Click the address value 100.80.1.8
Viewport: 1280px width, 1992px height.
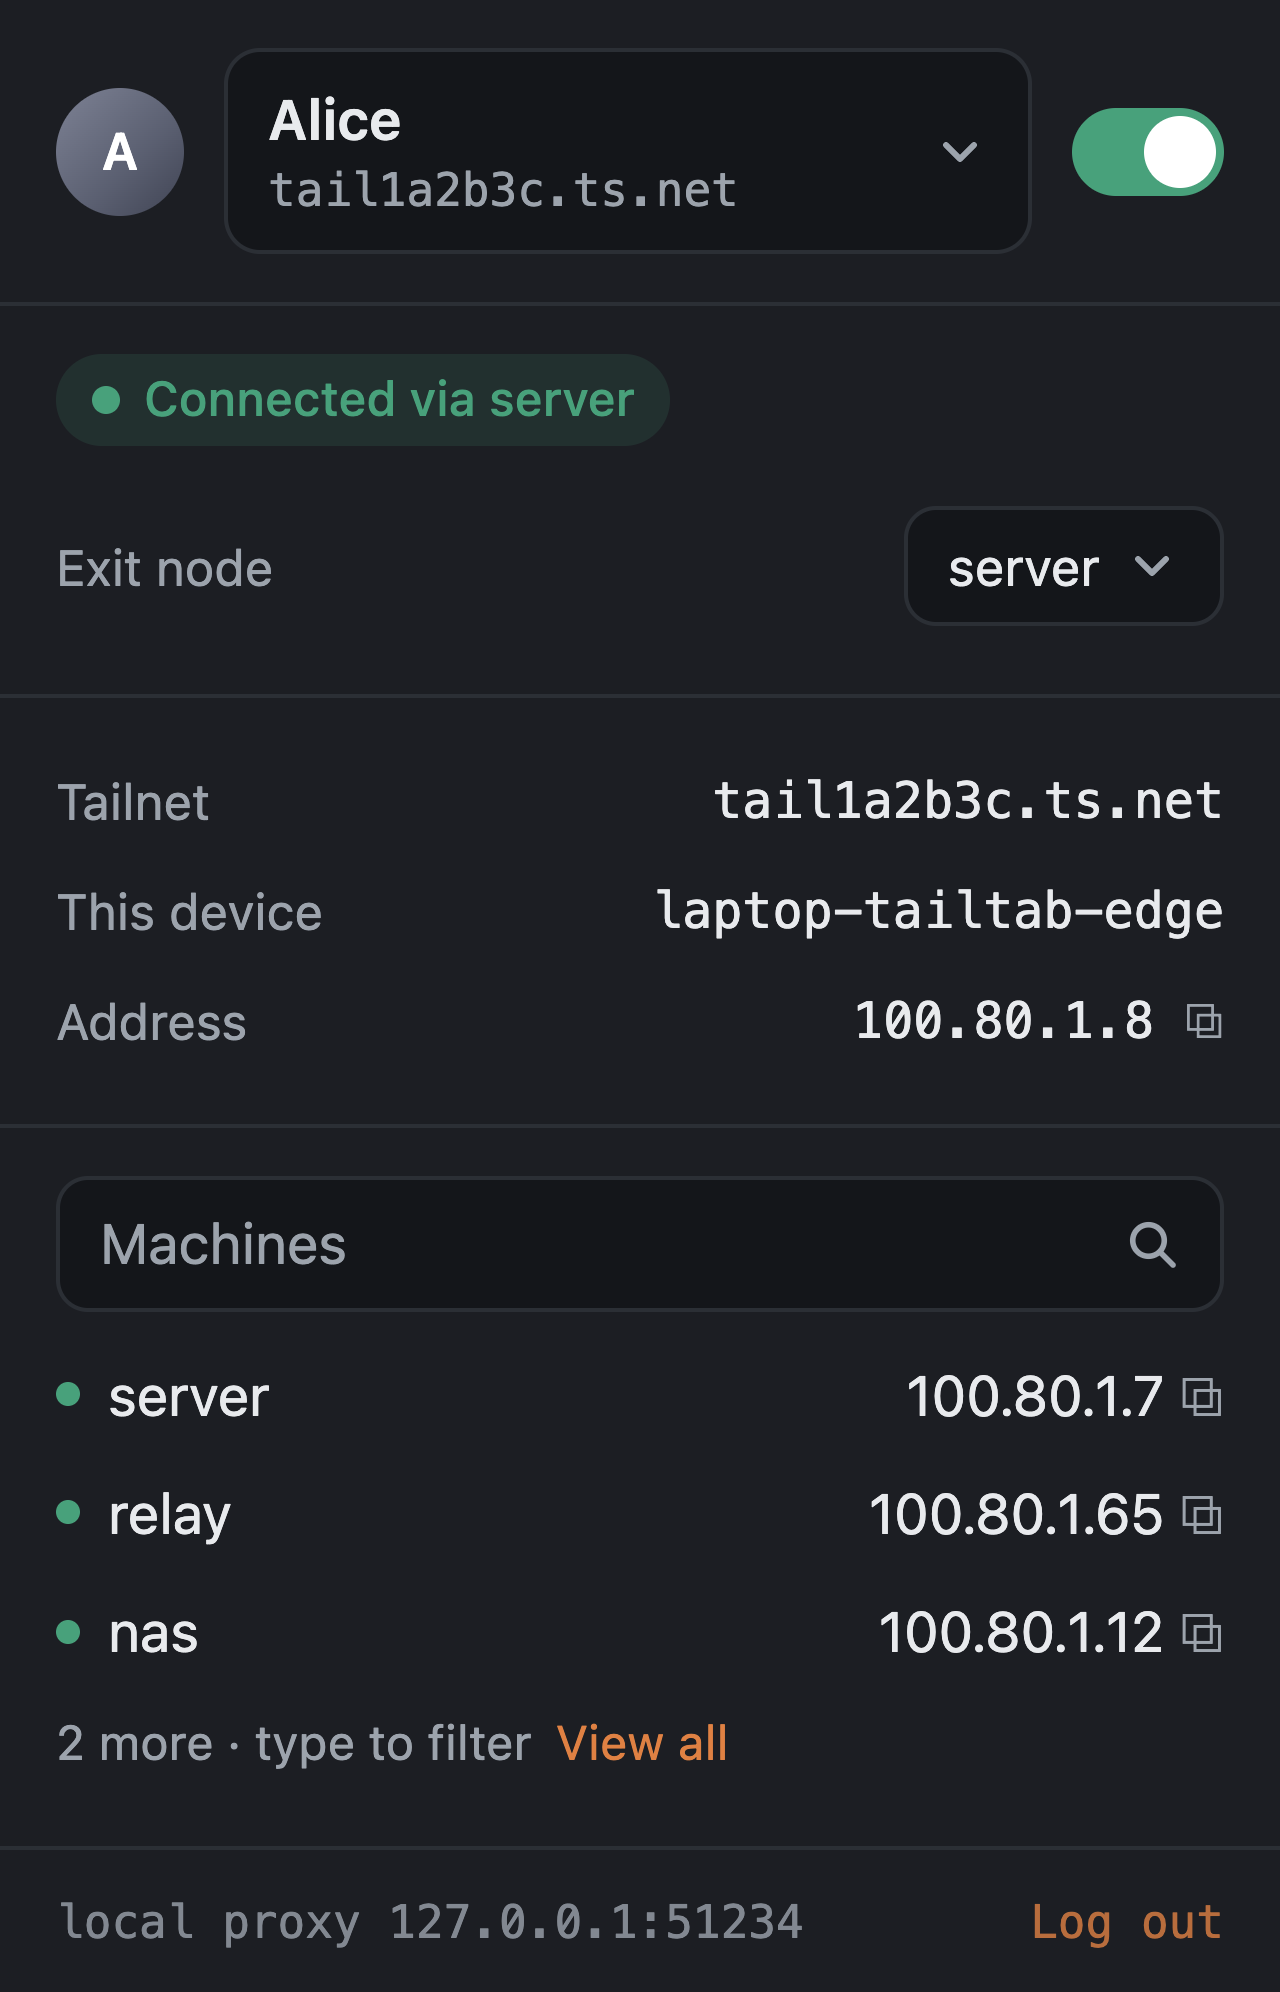click(1004, 1021)
